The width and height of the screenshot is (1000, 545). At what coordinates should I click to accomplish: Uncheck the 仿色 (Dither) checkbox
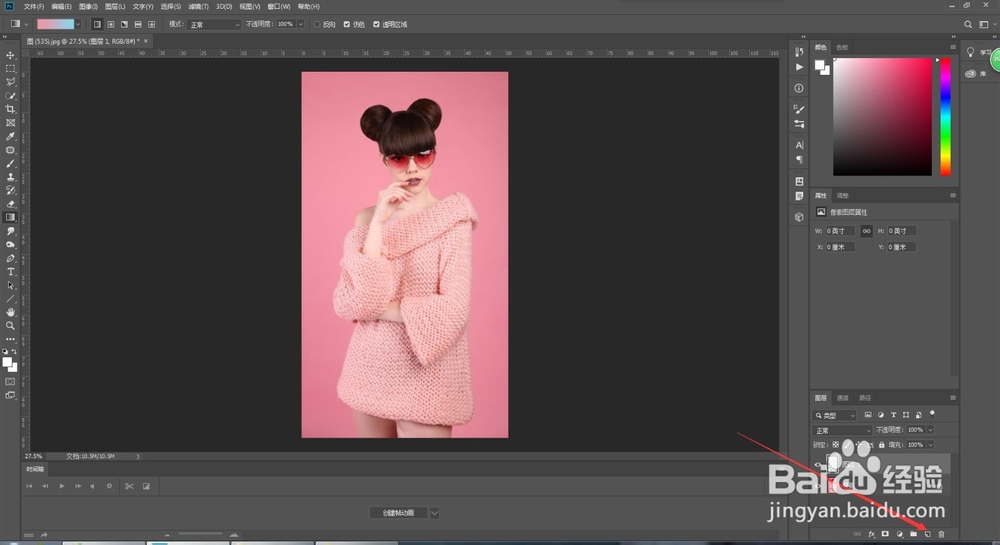click(347, 24)
